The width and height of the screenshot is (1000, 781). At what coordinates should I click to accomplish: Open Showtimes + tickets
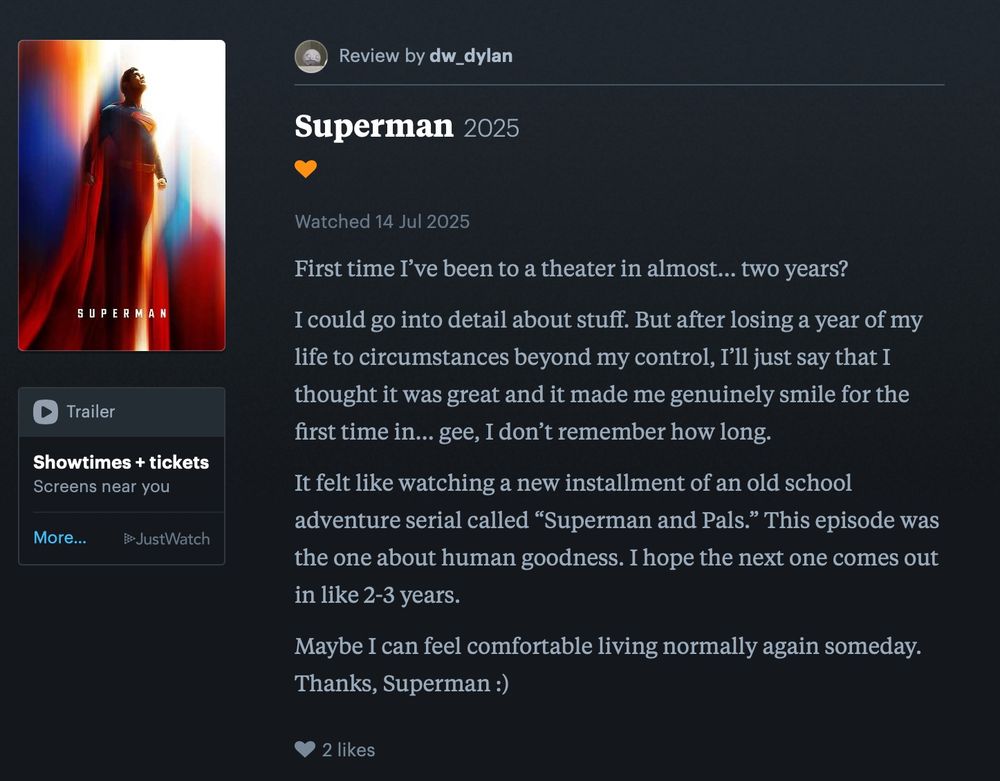coord(121,462)
